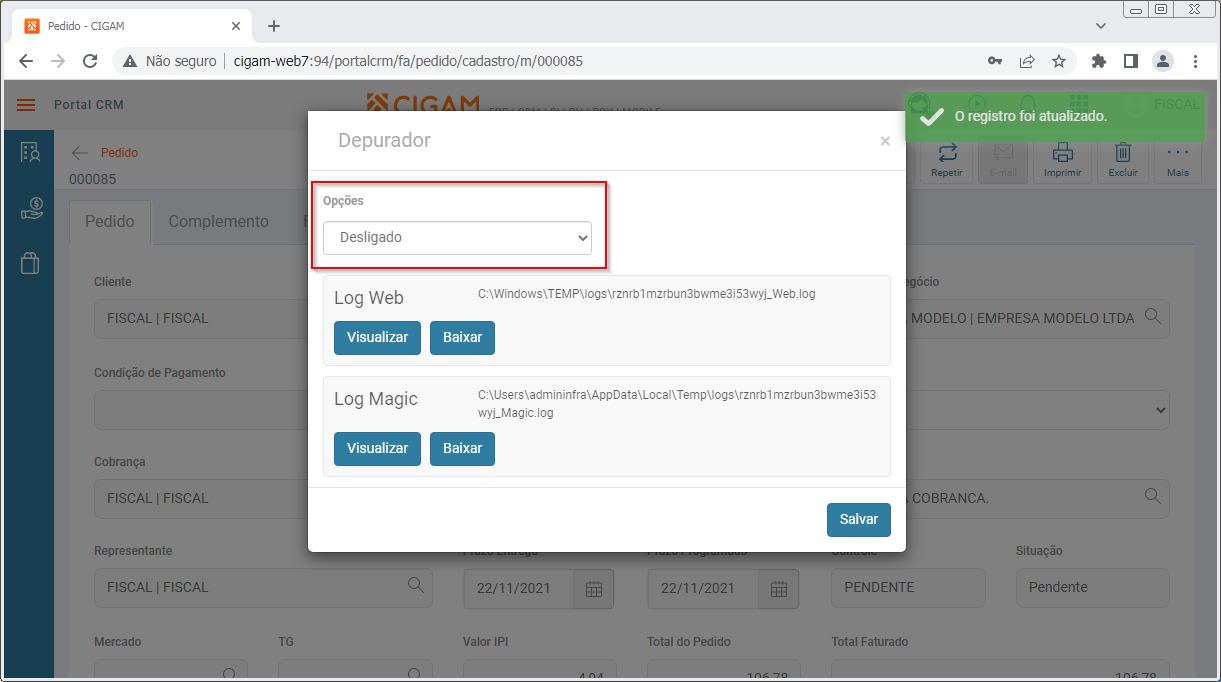
Task: Open the tab search chevron
Action: point(1101,26)
